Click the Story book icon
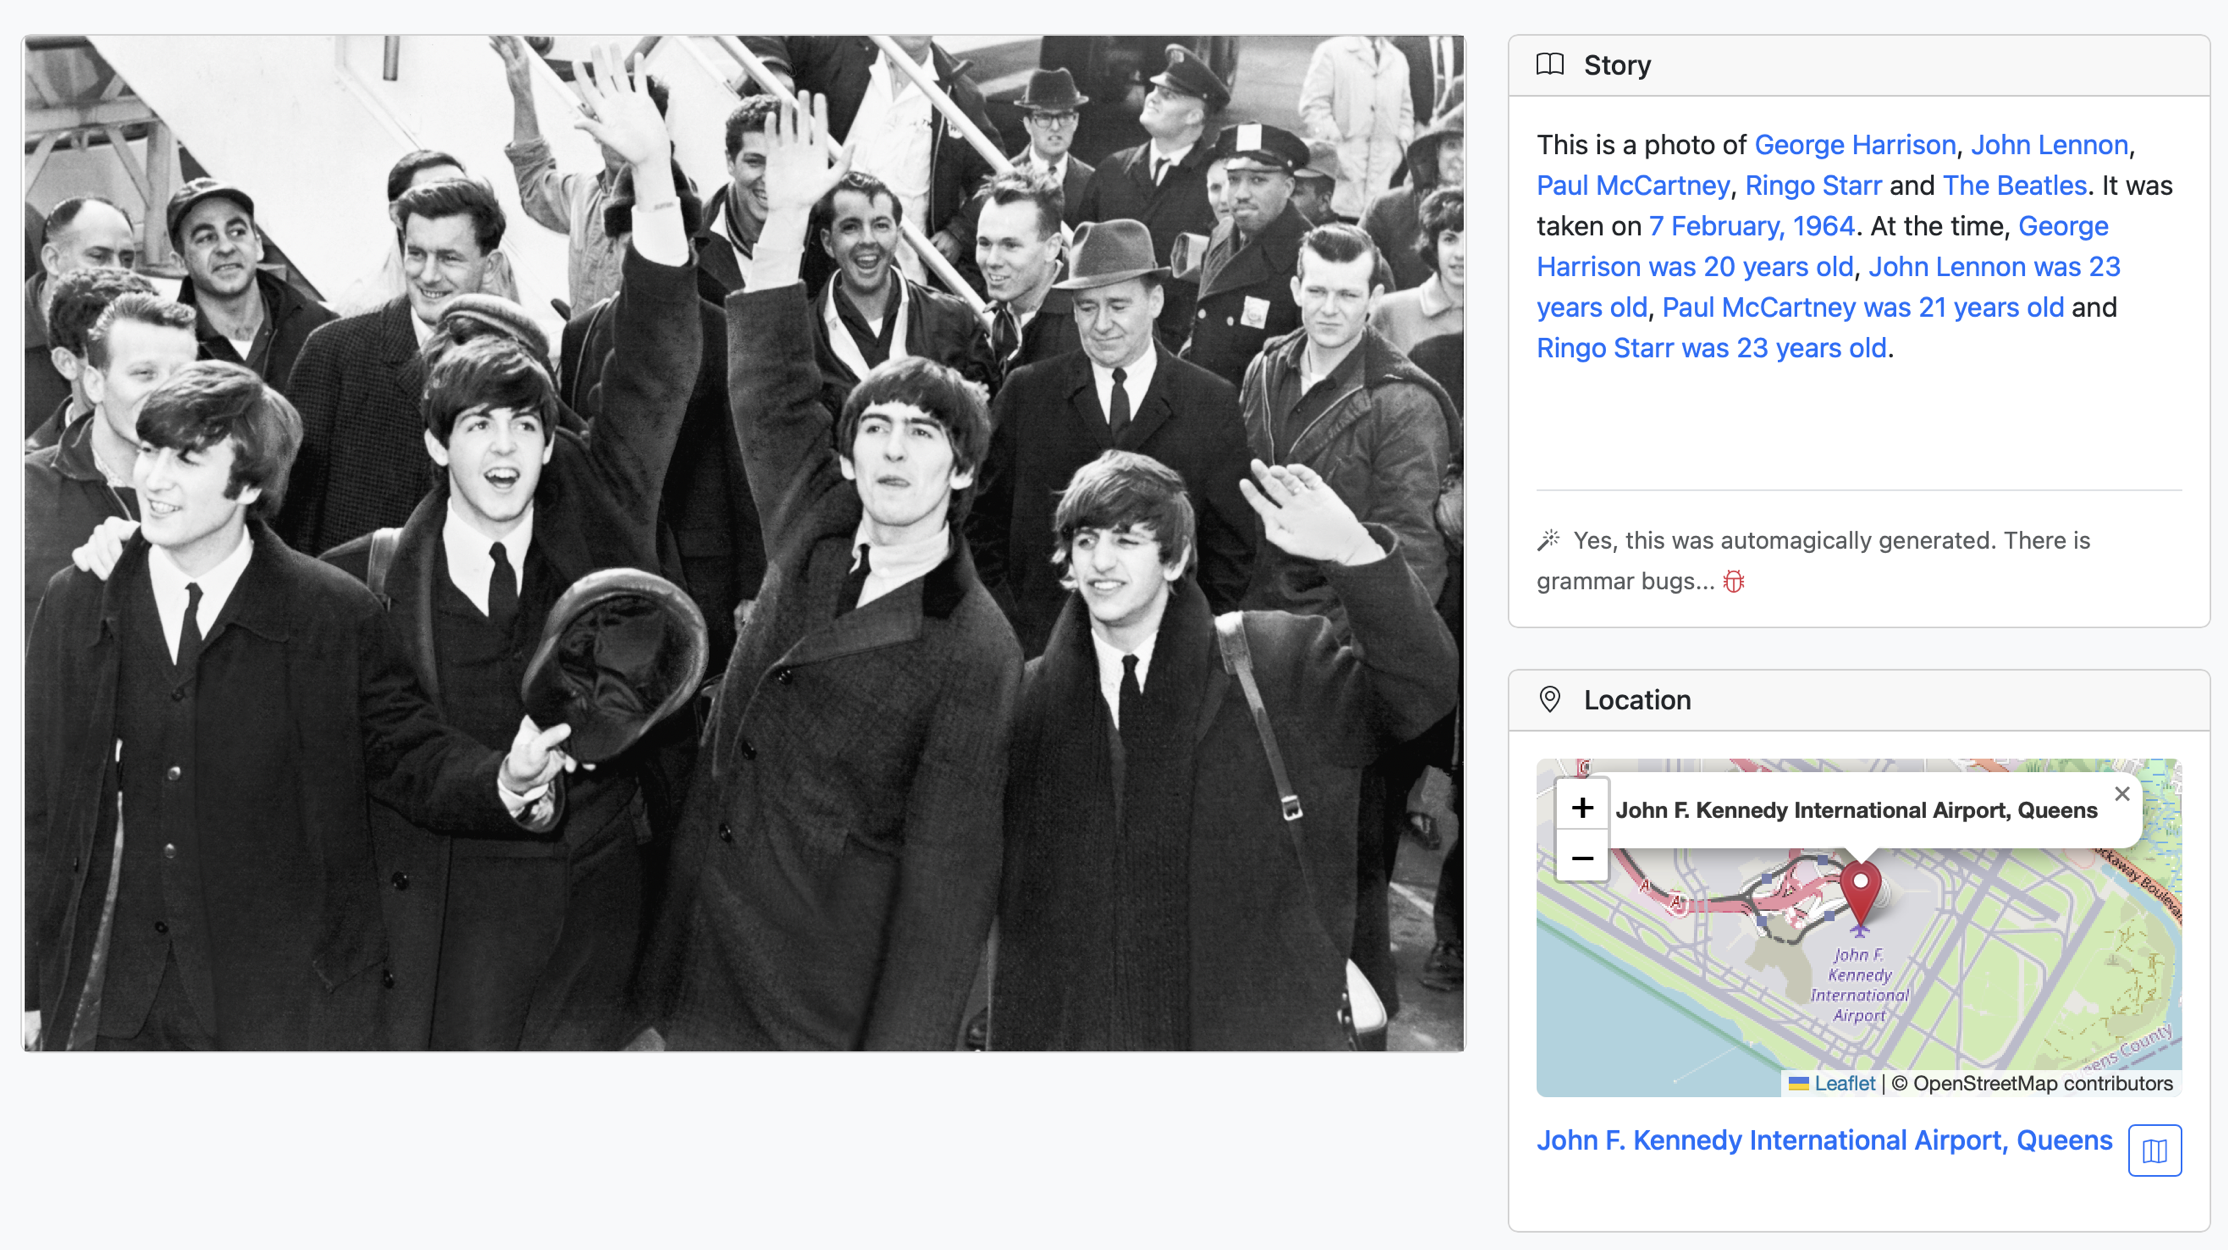The width and height of the screenshot is (2228, 1250). (x=1548, y=64)
